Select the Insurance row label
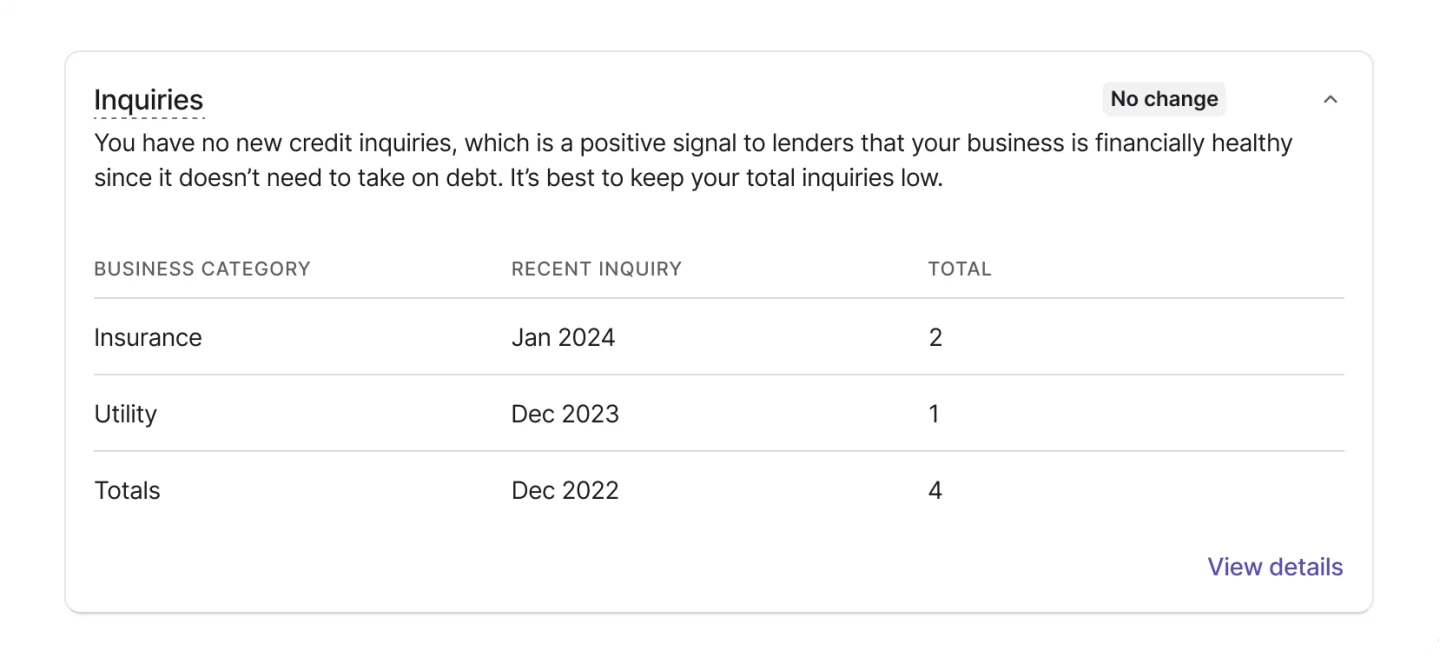Image resolution: width=1440 pixels, height=664 pixels. pyautogui.click(x=148, y=338)
